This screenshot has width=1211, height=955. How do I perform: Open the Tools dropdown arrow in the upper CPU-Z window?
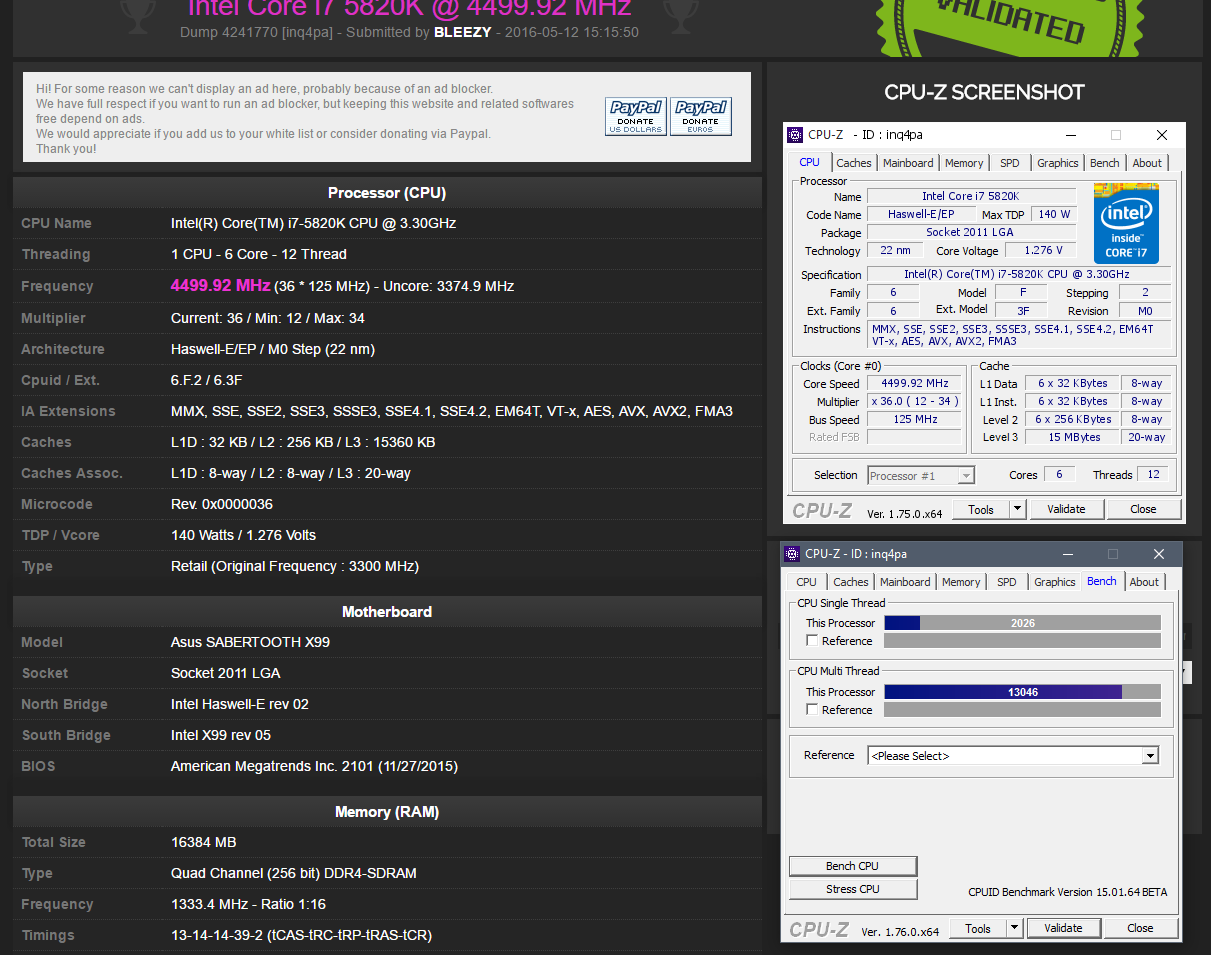(1017, 509)
